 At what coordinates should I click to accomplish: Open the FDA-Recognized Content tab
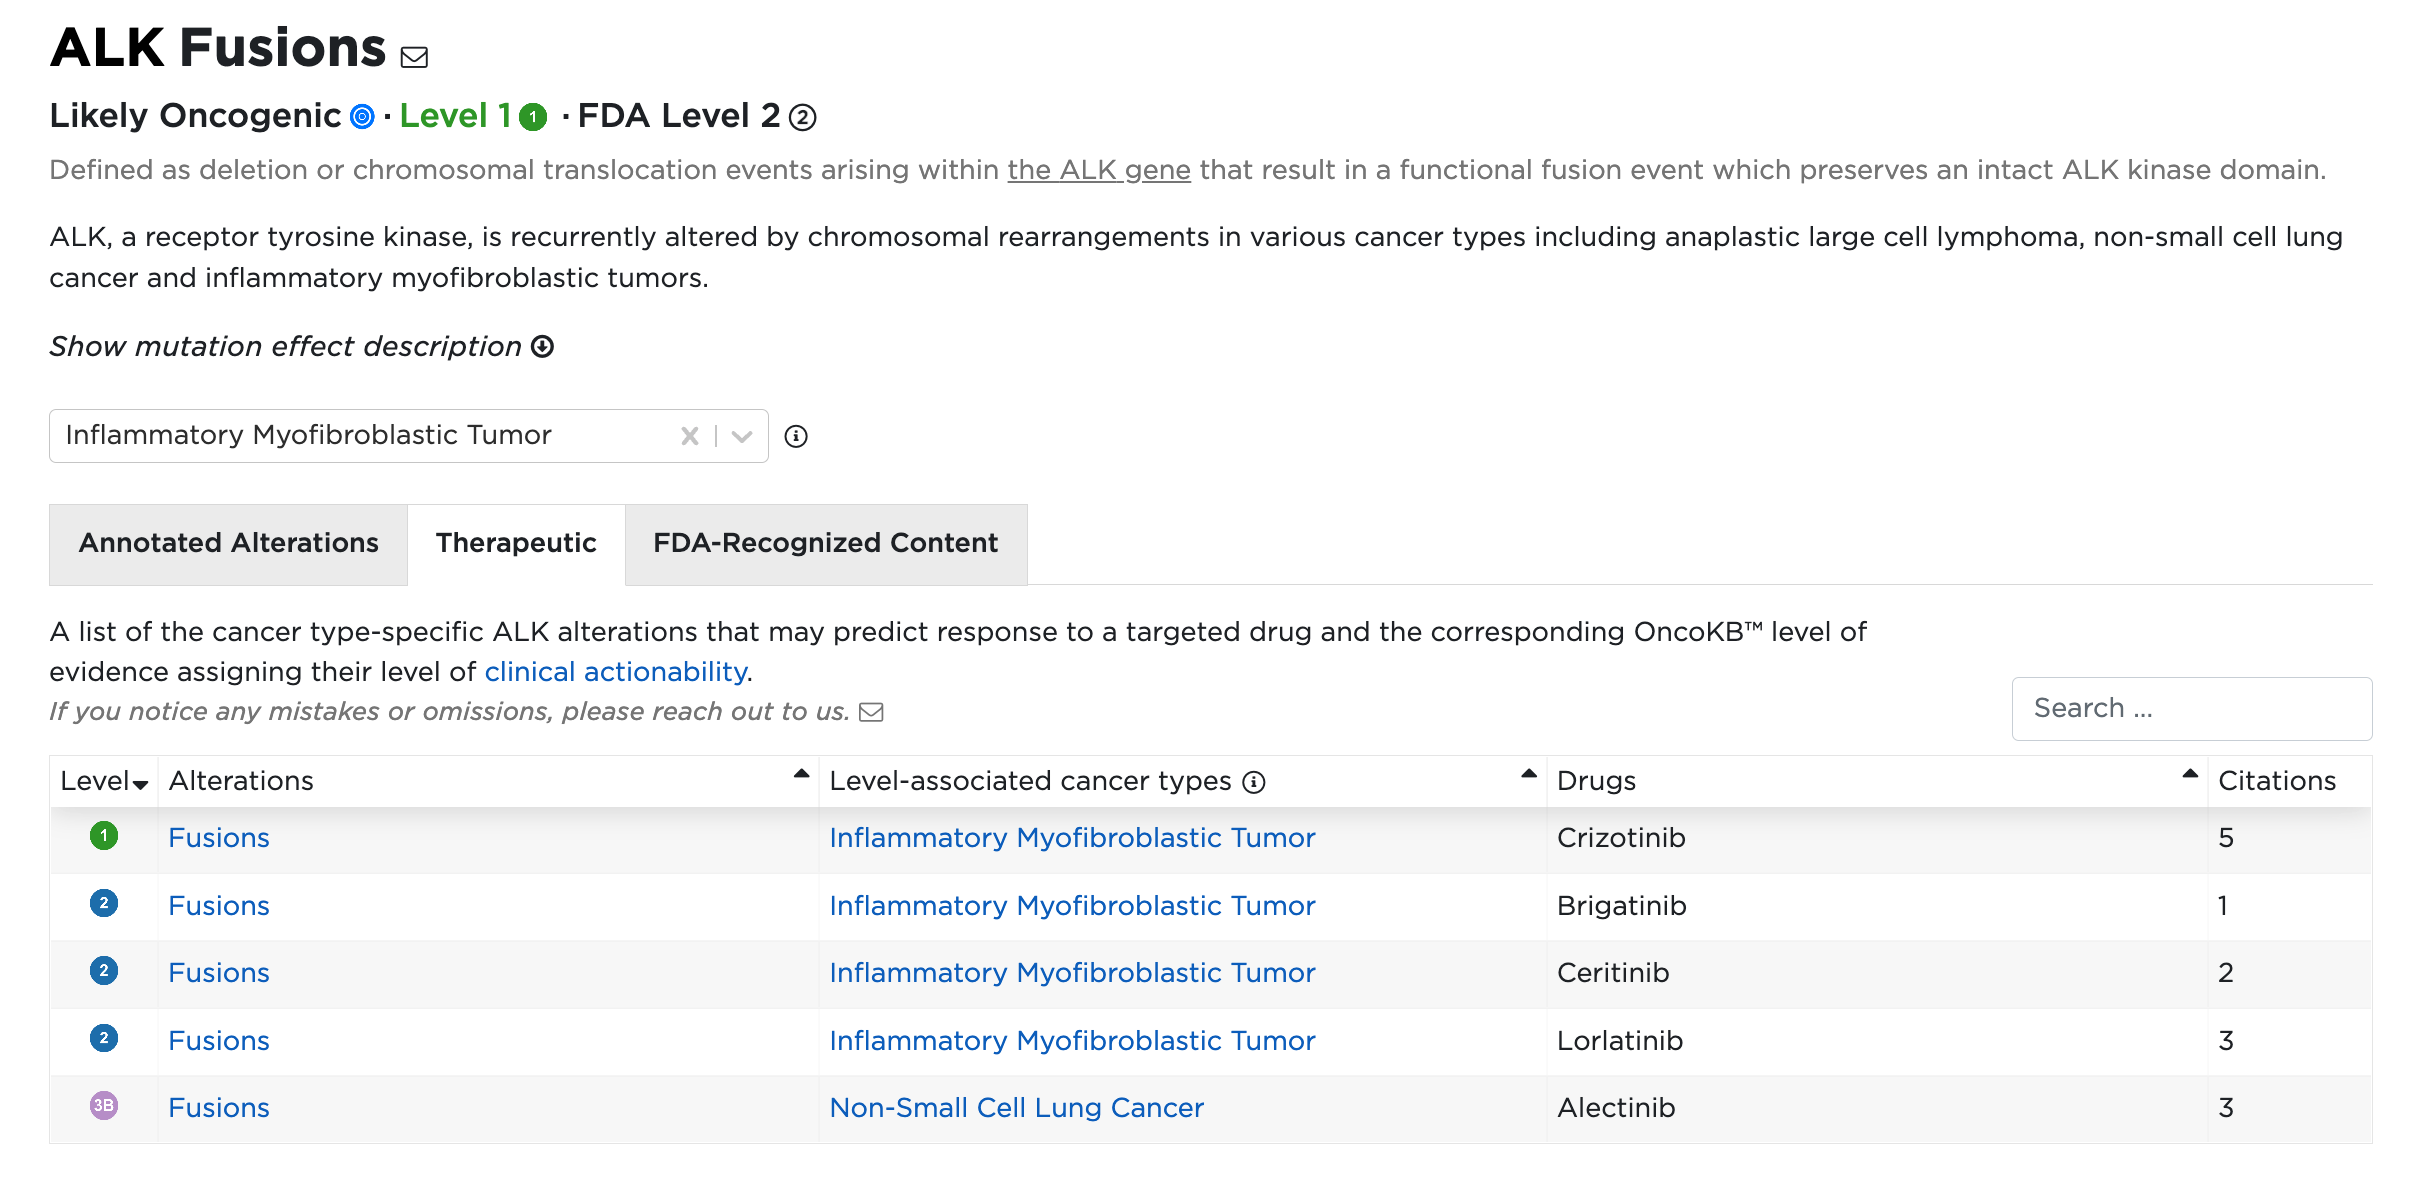824,543
